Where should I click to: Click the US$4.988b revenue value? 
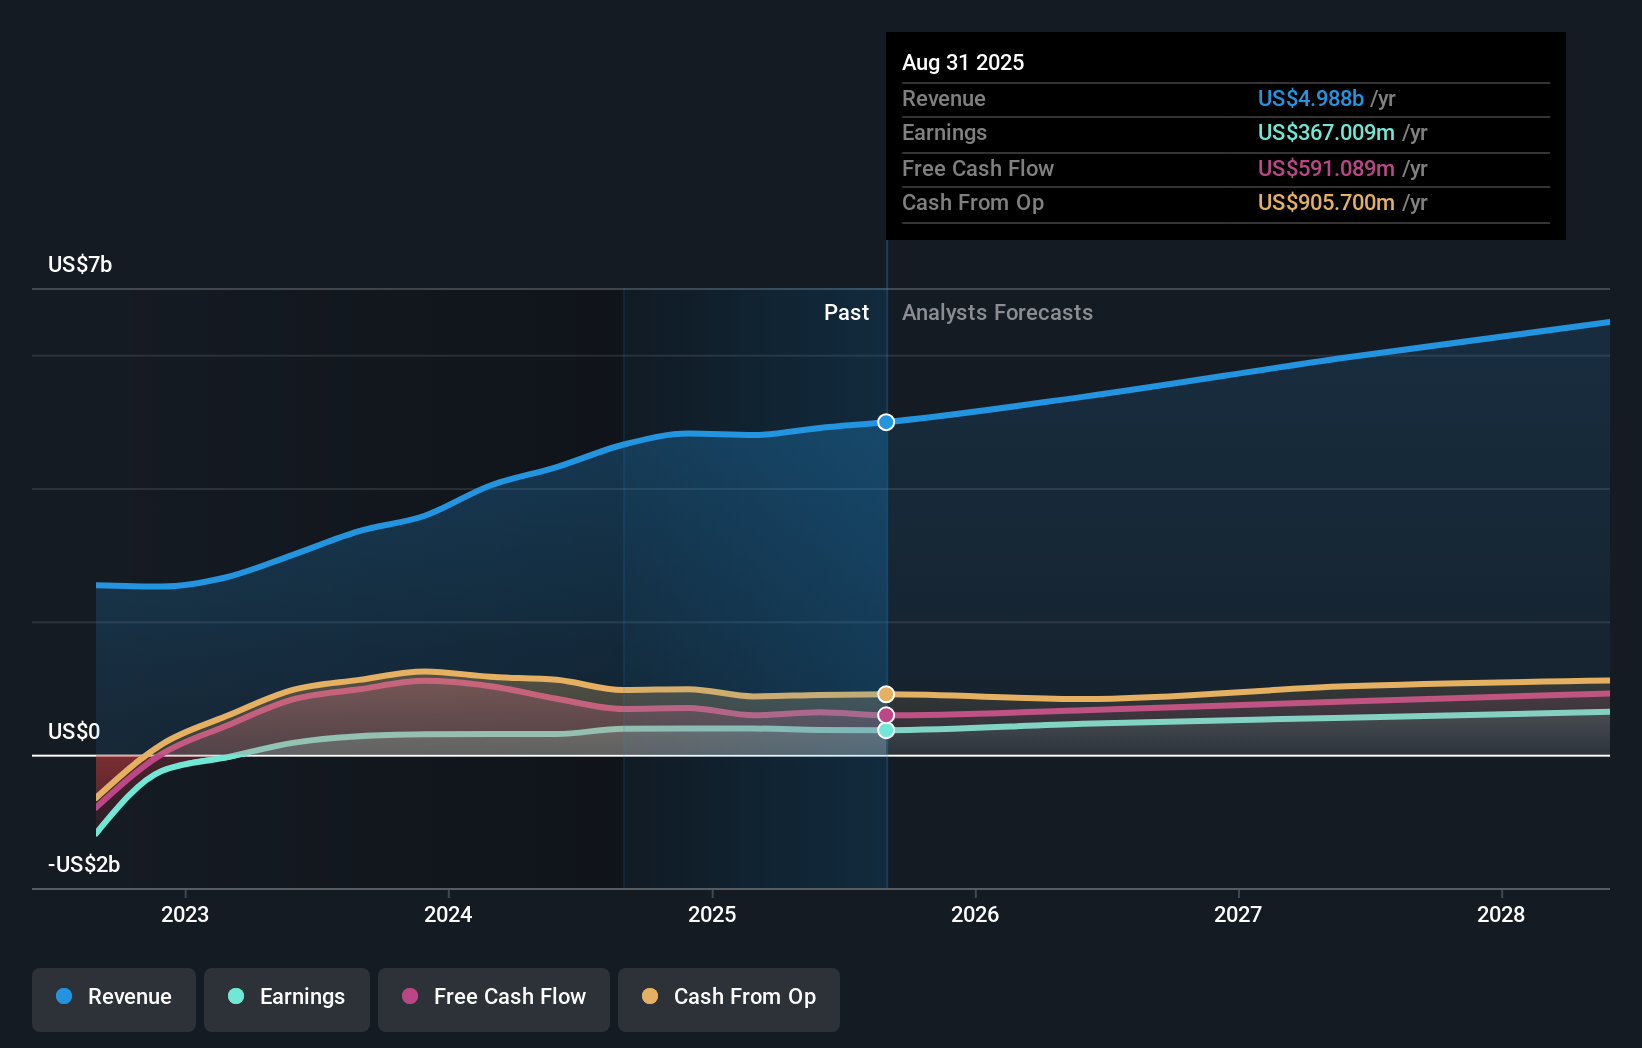coord(1310,99)
